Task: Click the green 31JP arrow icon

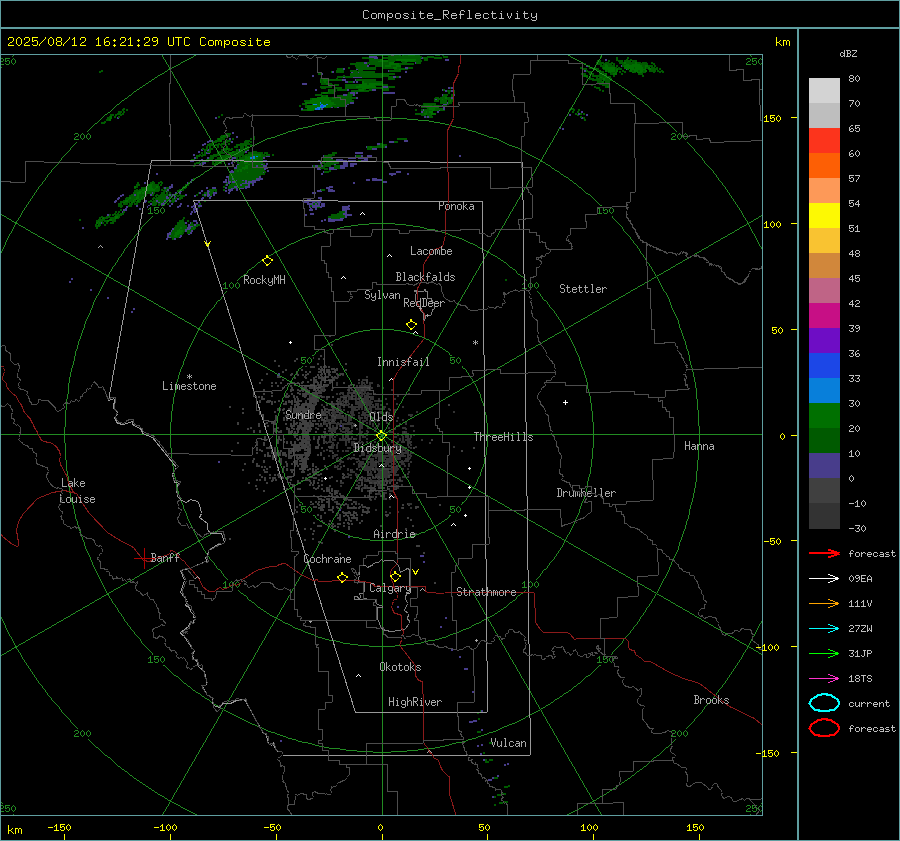Action: [824, 653]
